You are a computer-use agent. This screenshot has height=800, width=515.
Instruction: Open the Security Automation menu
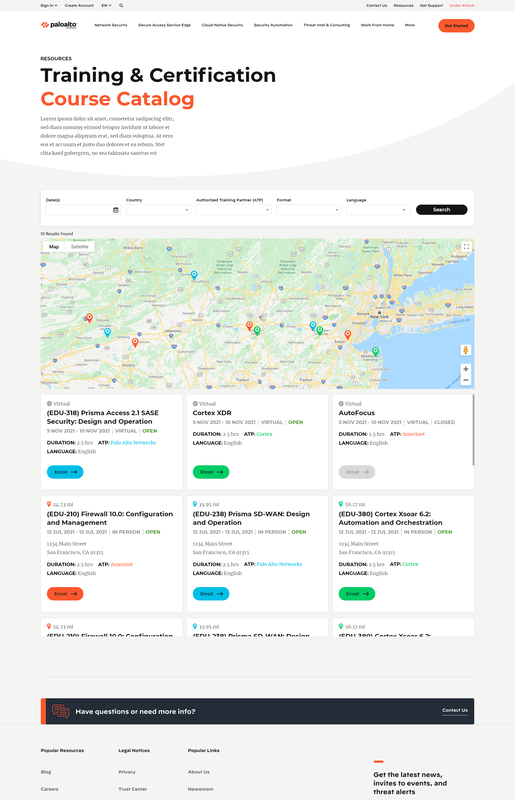tap(273, 25)
